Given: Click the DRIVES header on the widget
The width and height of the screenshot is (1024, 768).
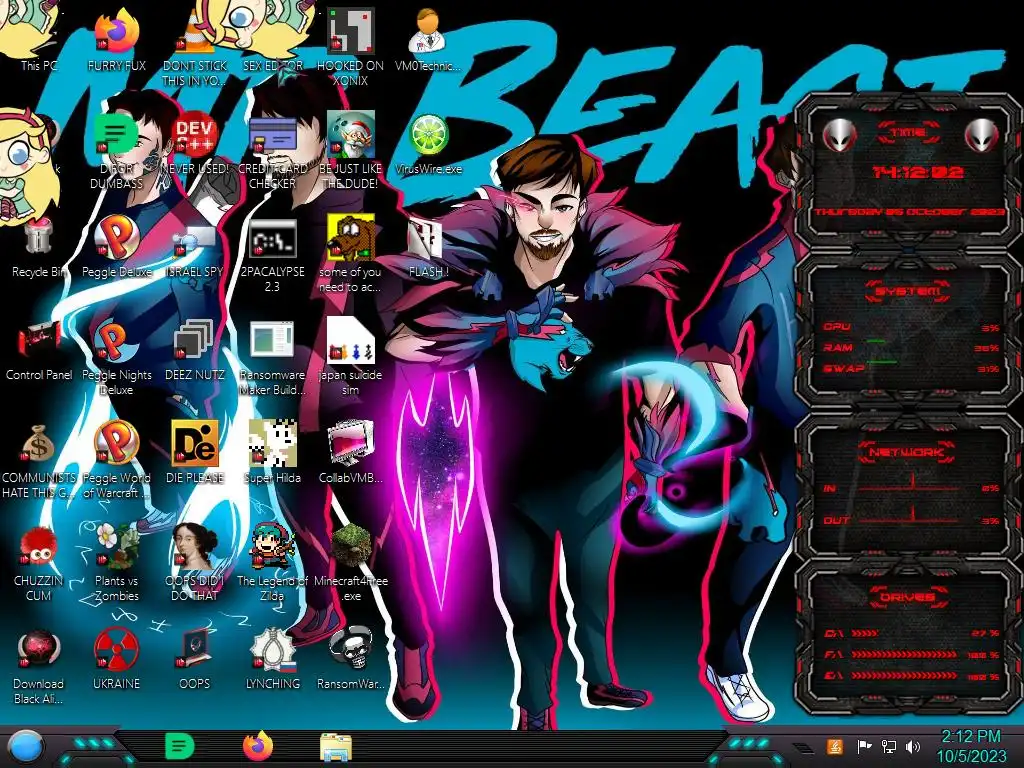Looking at the screenshot, I should (908, 597).
